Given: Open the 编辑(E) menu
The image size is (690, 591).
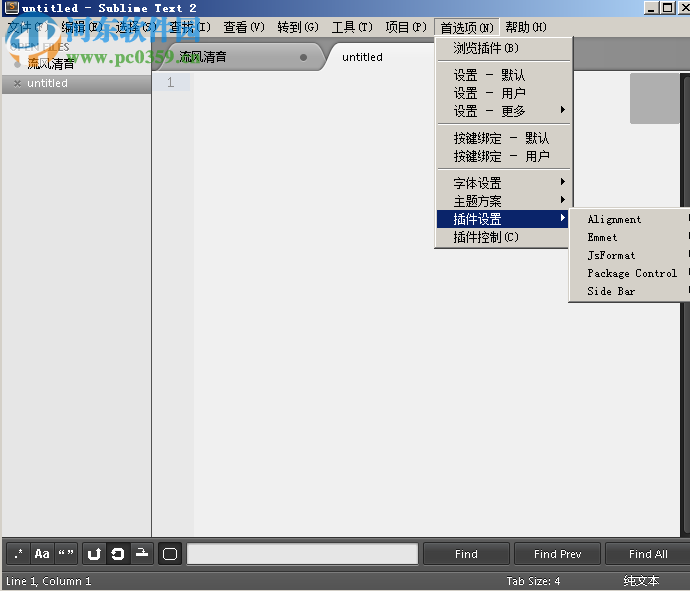Looking at the screenshot, I should point(82,27).
